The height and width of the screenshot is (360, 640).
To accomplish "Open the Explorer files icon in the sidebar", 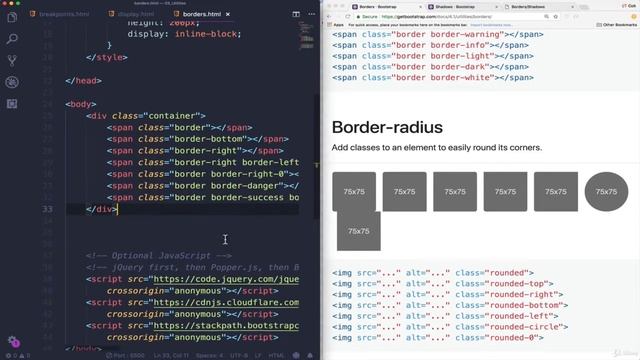I will 12,18.
